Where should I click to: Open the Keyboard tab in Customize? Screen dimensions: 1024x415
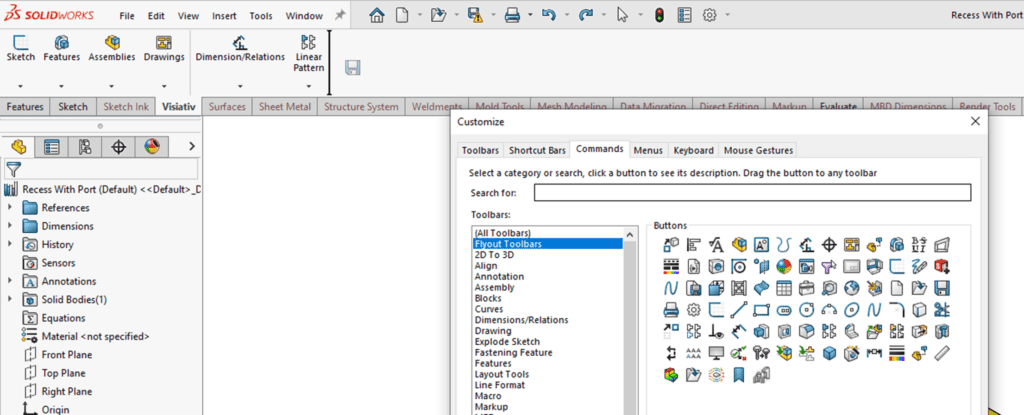click(x=693, y=150)
